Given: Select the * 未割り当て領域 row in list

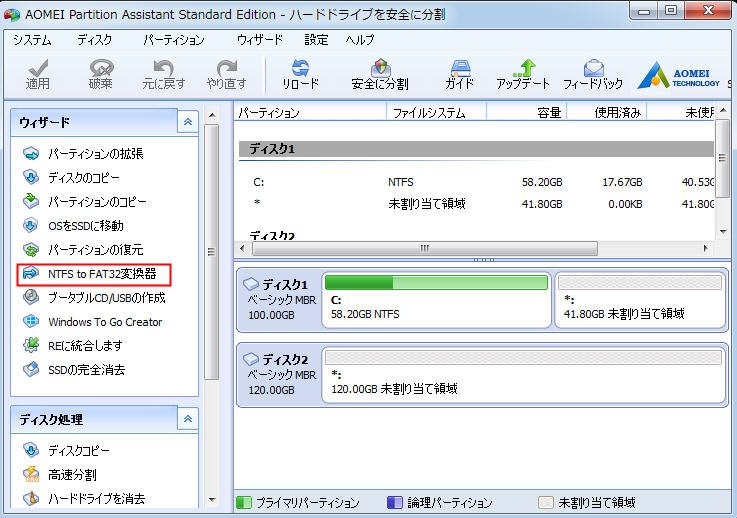Looking at the screenshot, I should (x=477, y=204).
